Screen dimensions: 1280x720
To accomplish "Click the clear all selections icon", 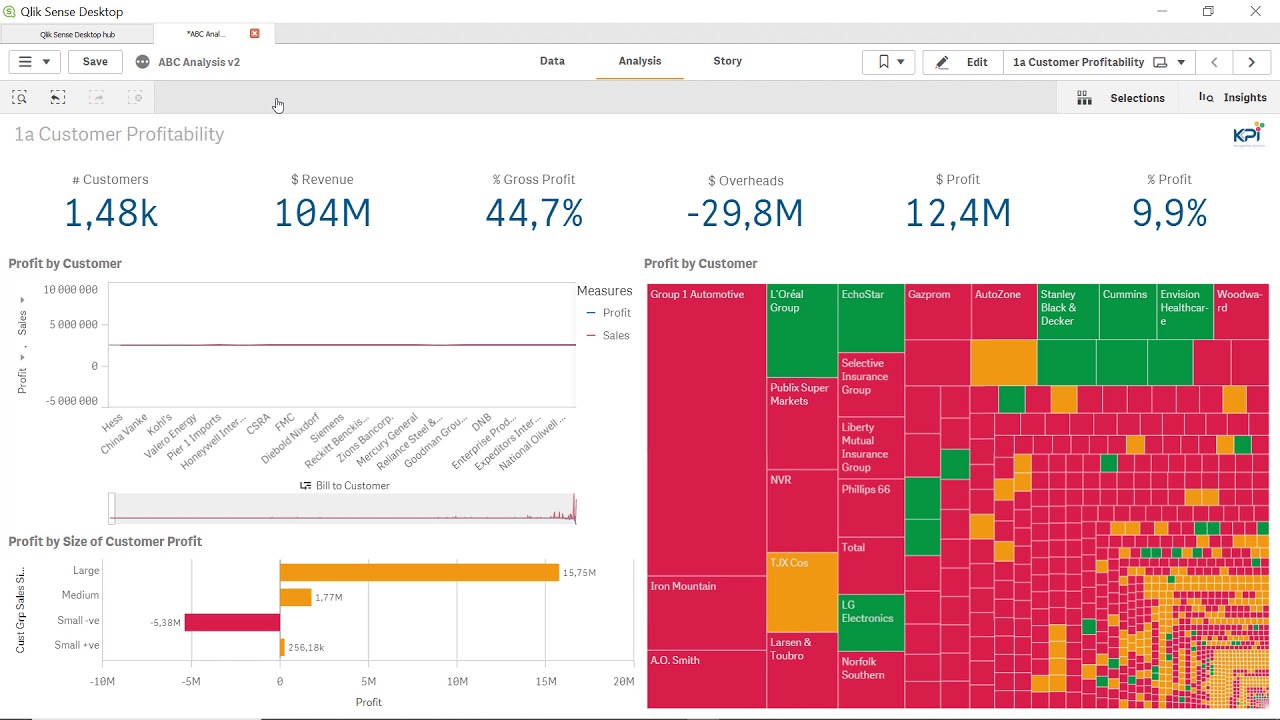I will pos(136,97).
